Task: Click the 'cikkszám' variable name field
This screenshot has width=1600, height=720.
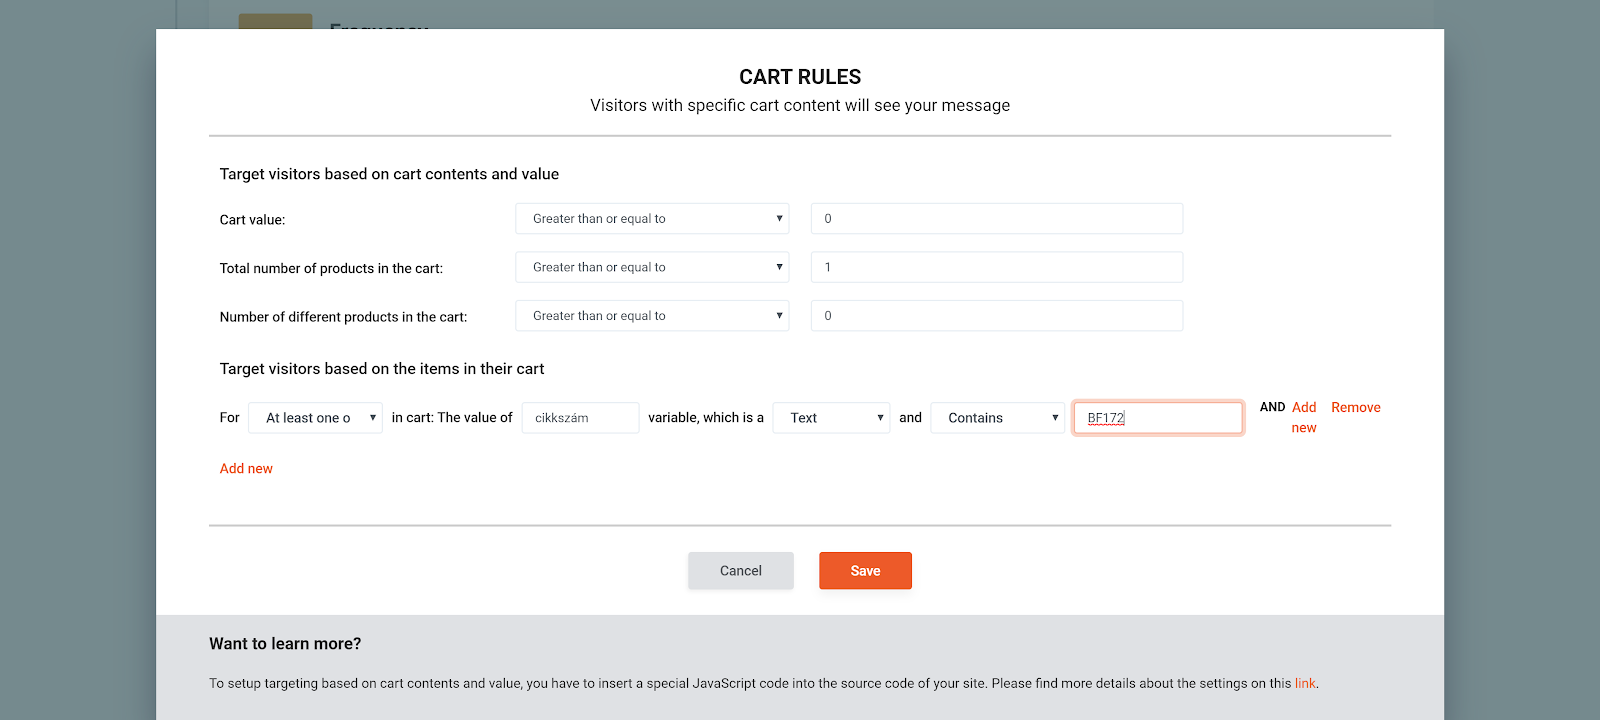Action: click(580, 418)
